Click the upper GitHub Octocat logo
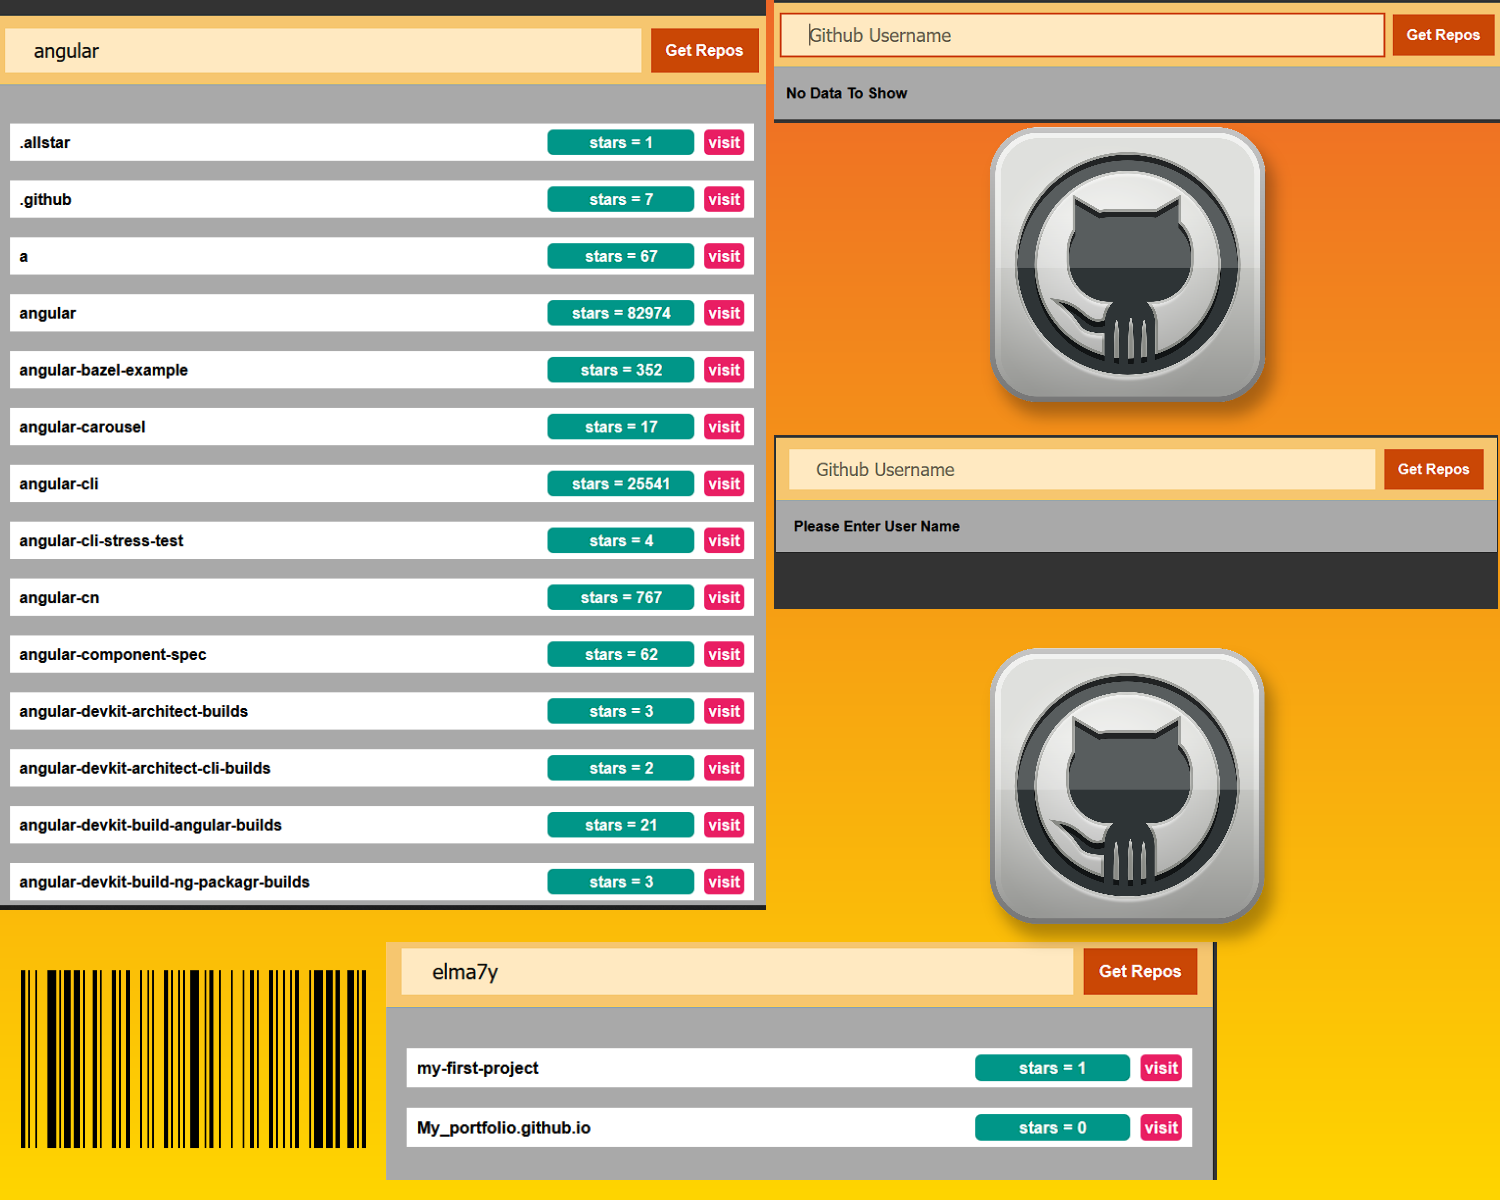 [x=1127, y=265]
